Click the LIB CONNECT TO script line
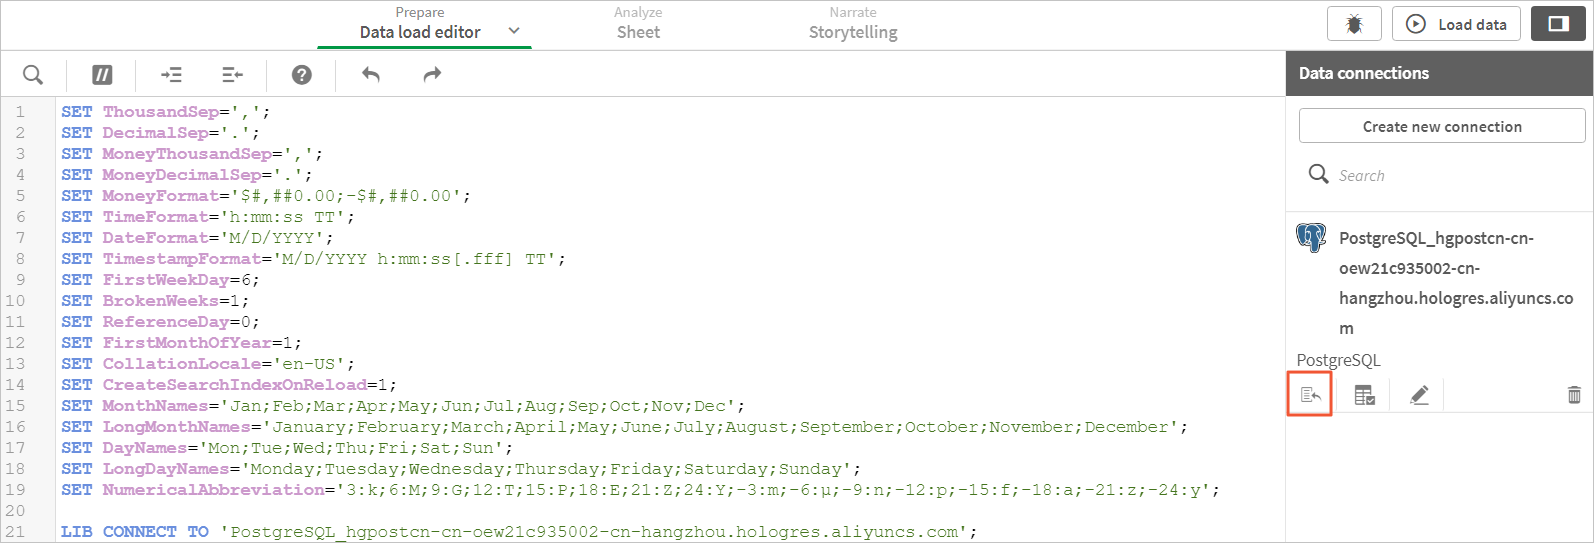1594x543 pixels. pyautogui.click(x=518, y=532)
